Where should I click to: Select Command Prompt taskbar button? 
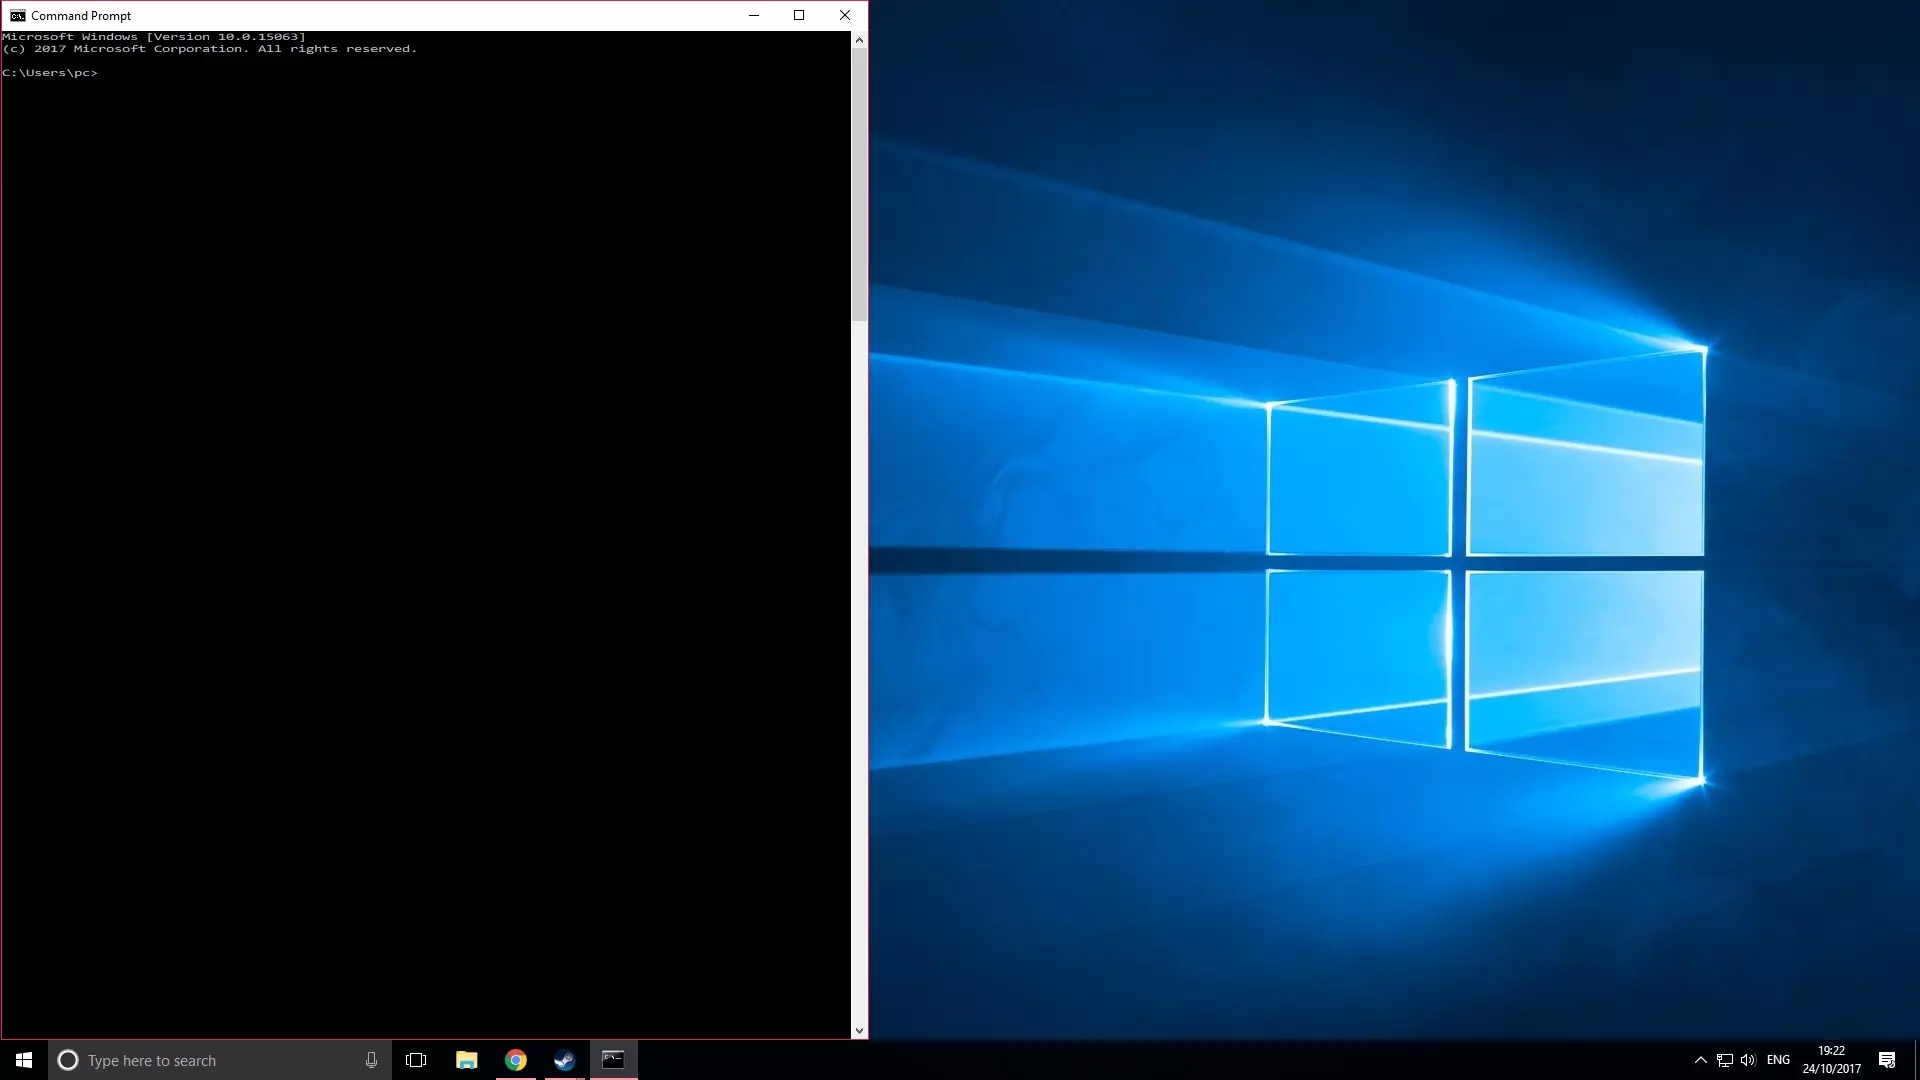[x=613, y=1060]
